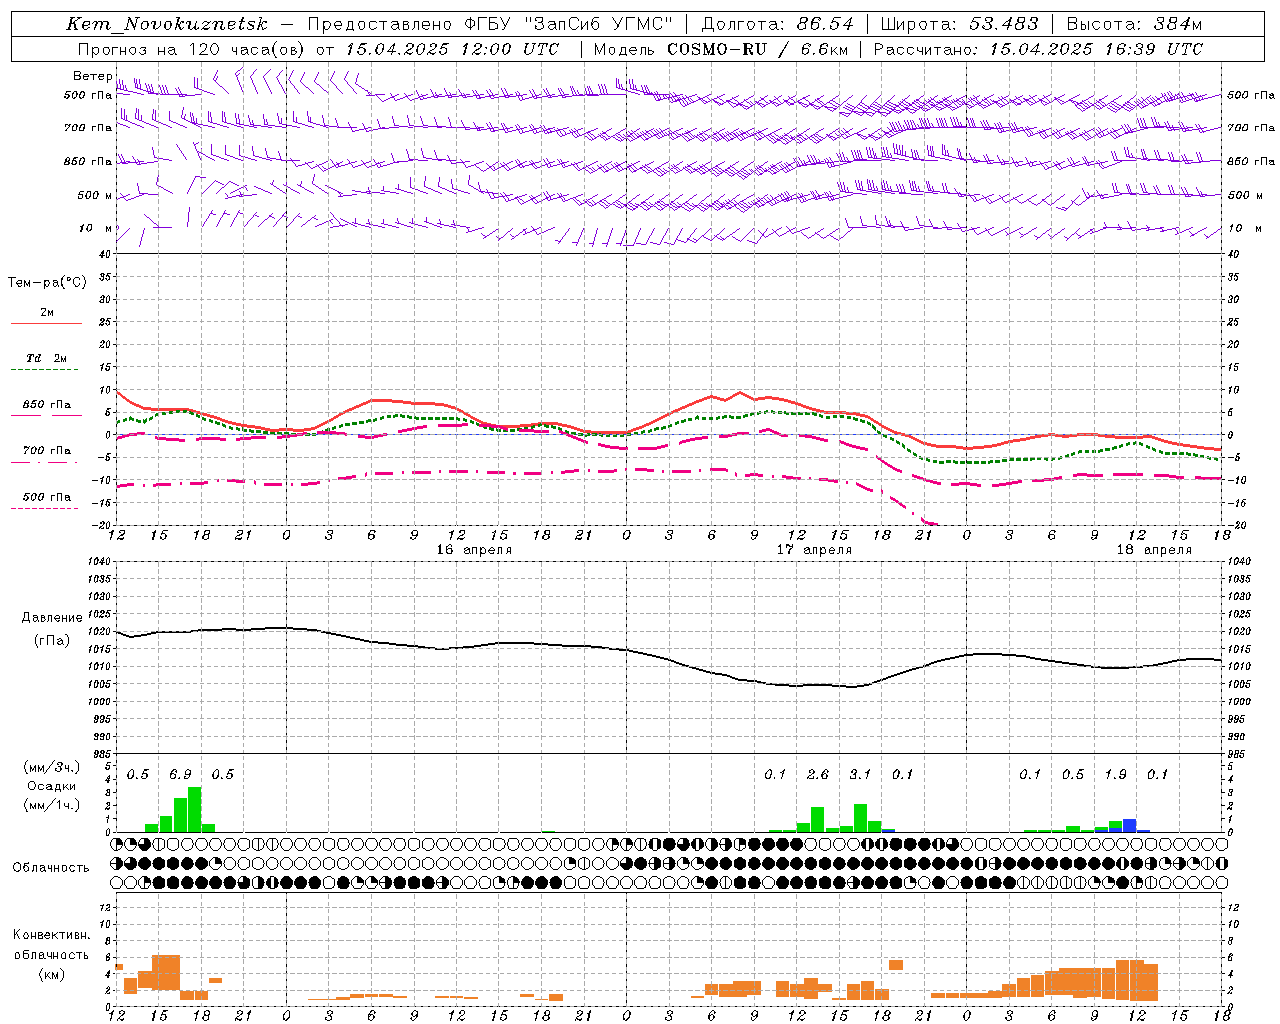Click the tallest blue precipitation bar
The height and width of the screenshot is (1024, 1280).
tap(1129, 825)
